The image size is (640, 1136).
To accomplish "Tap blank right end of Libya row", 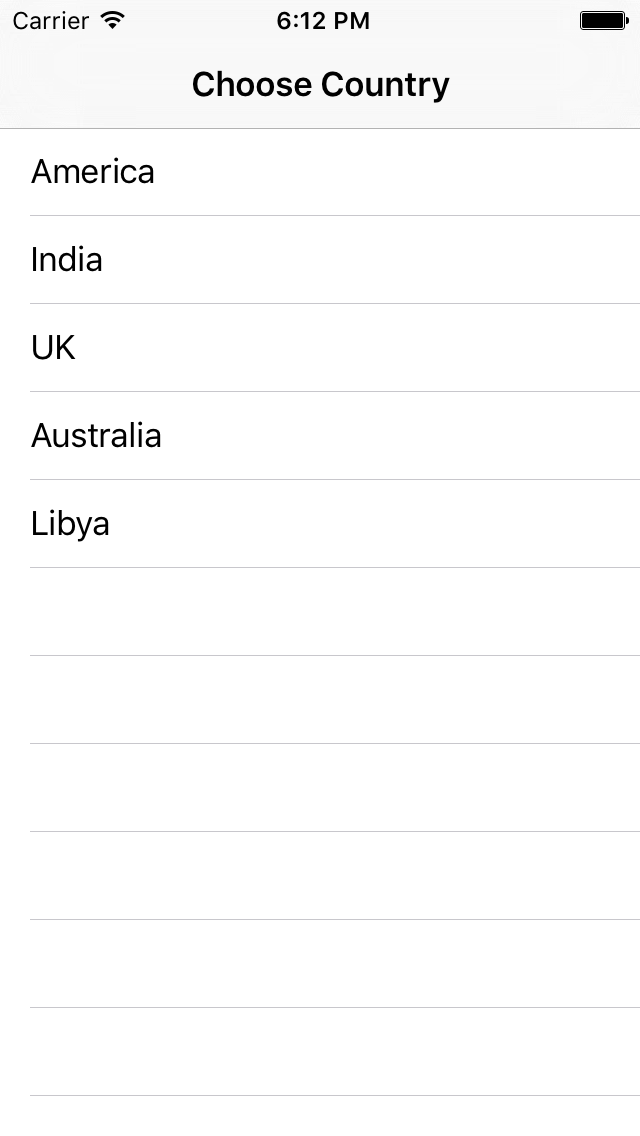I will 507,523.
